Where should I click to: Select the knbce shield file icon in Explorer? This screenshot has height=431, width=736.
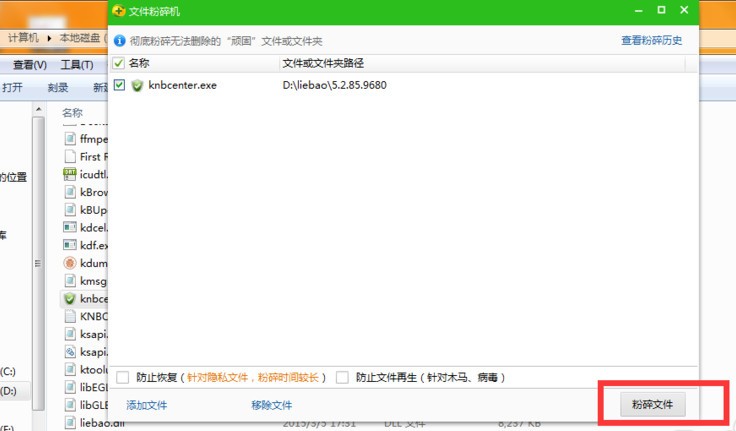[x=70, y=299]
